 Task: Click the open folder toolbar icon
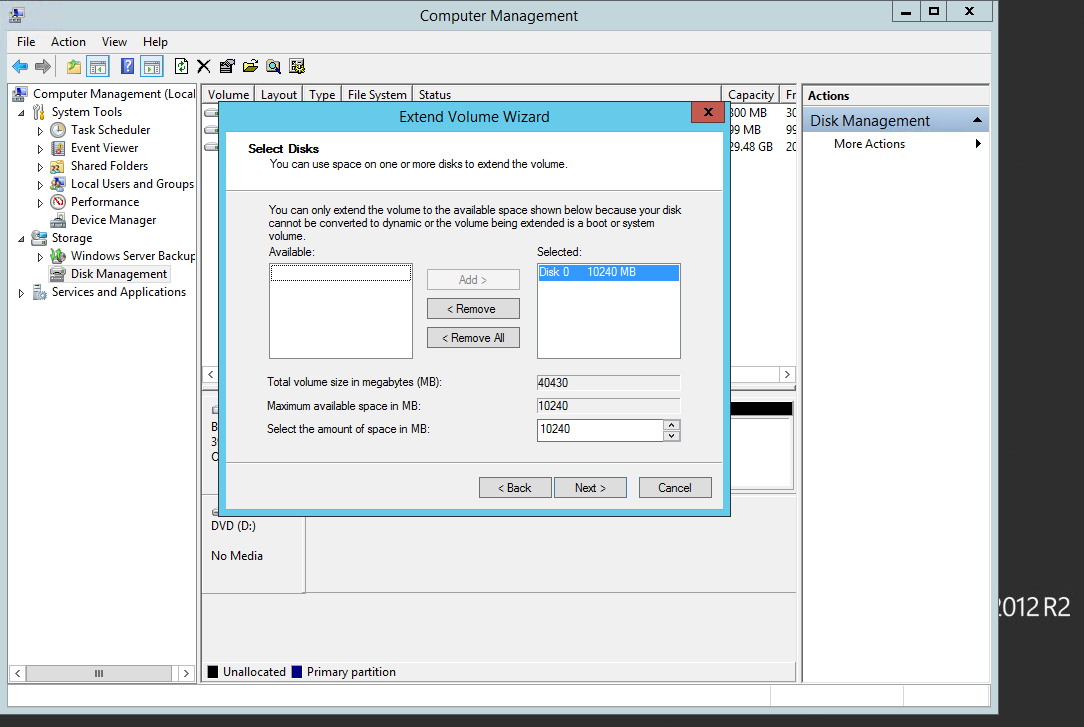point(250,66)
